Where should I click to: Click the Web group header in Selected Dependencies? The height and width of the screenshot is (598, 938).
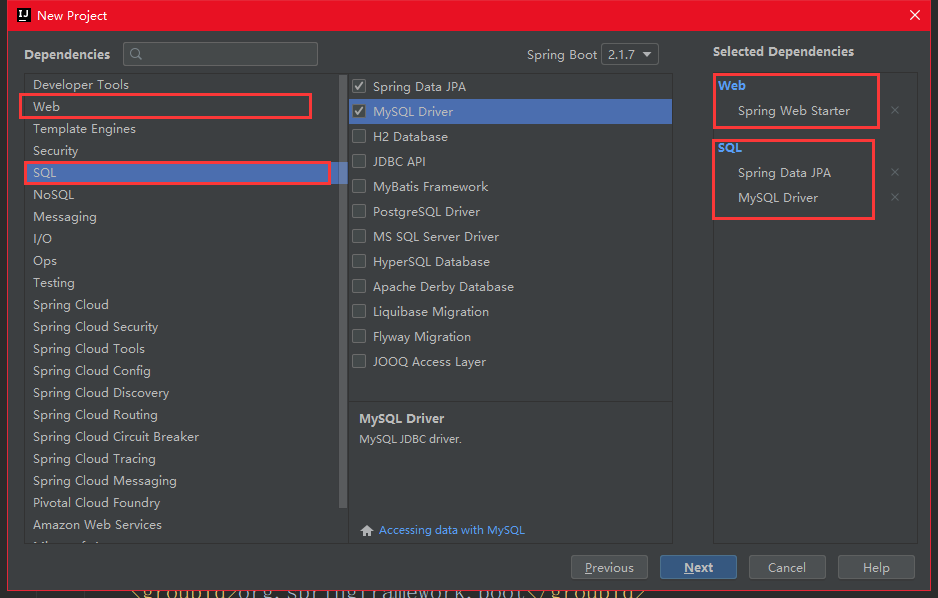[731, 86]
